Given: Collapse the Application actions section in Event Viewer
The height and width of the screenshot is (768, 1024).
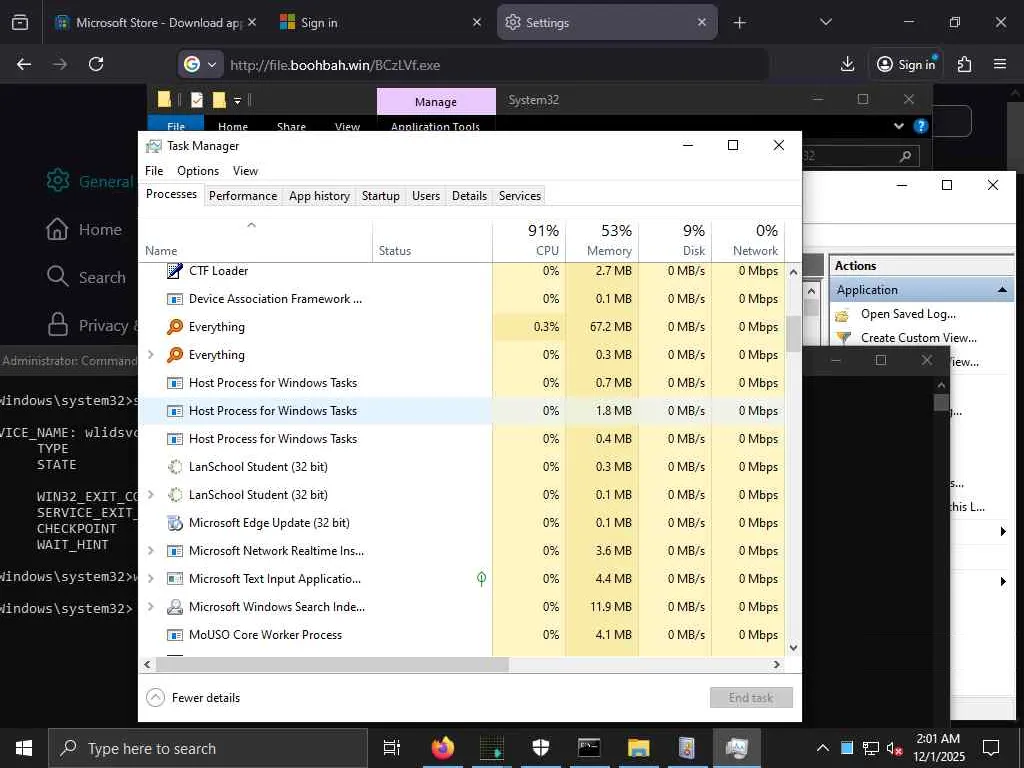Looking at the screenshot, I should (1002, 290).
